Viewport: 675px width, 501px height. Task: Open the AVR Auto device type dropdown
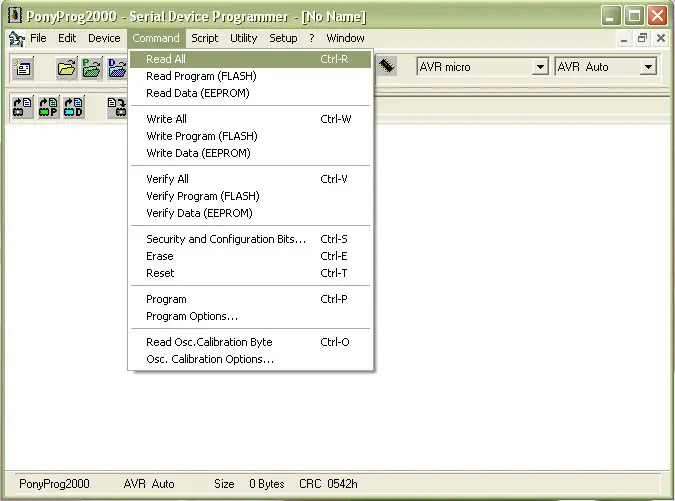click(648, 67)
